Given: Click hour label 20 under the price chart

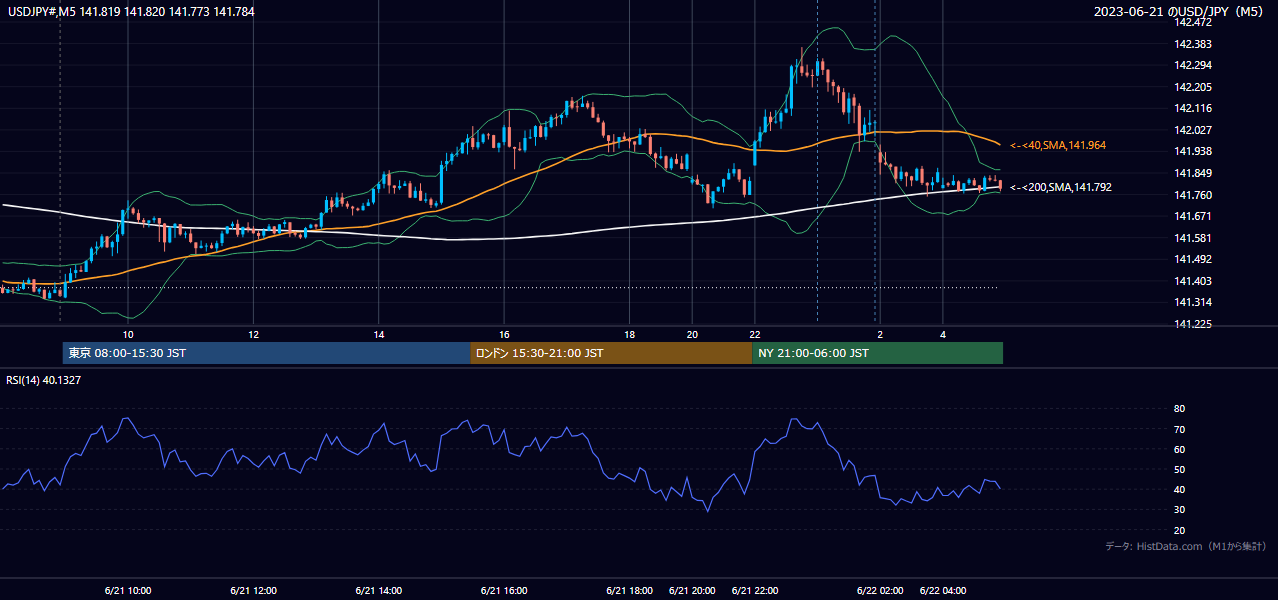Looking at the screenshot, I should pyautogui.click(x=692, y=334).
